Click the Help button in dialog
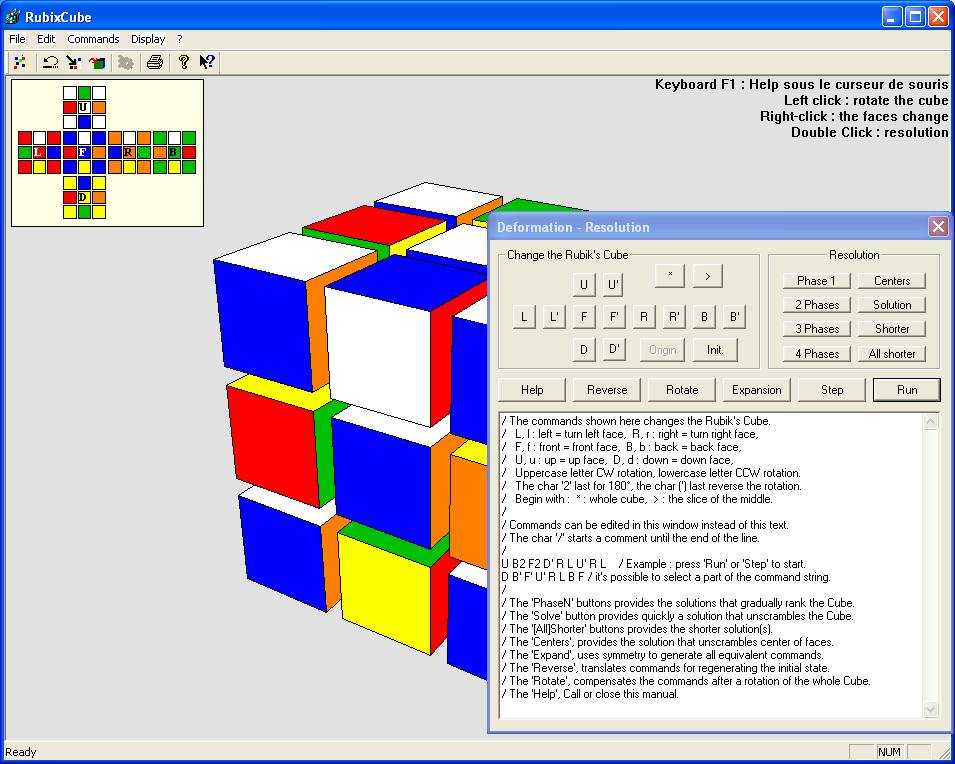The image size is (955, 764). pyautogui.click(x=532, y=390)
